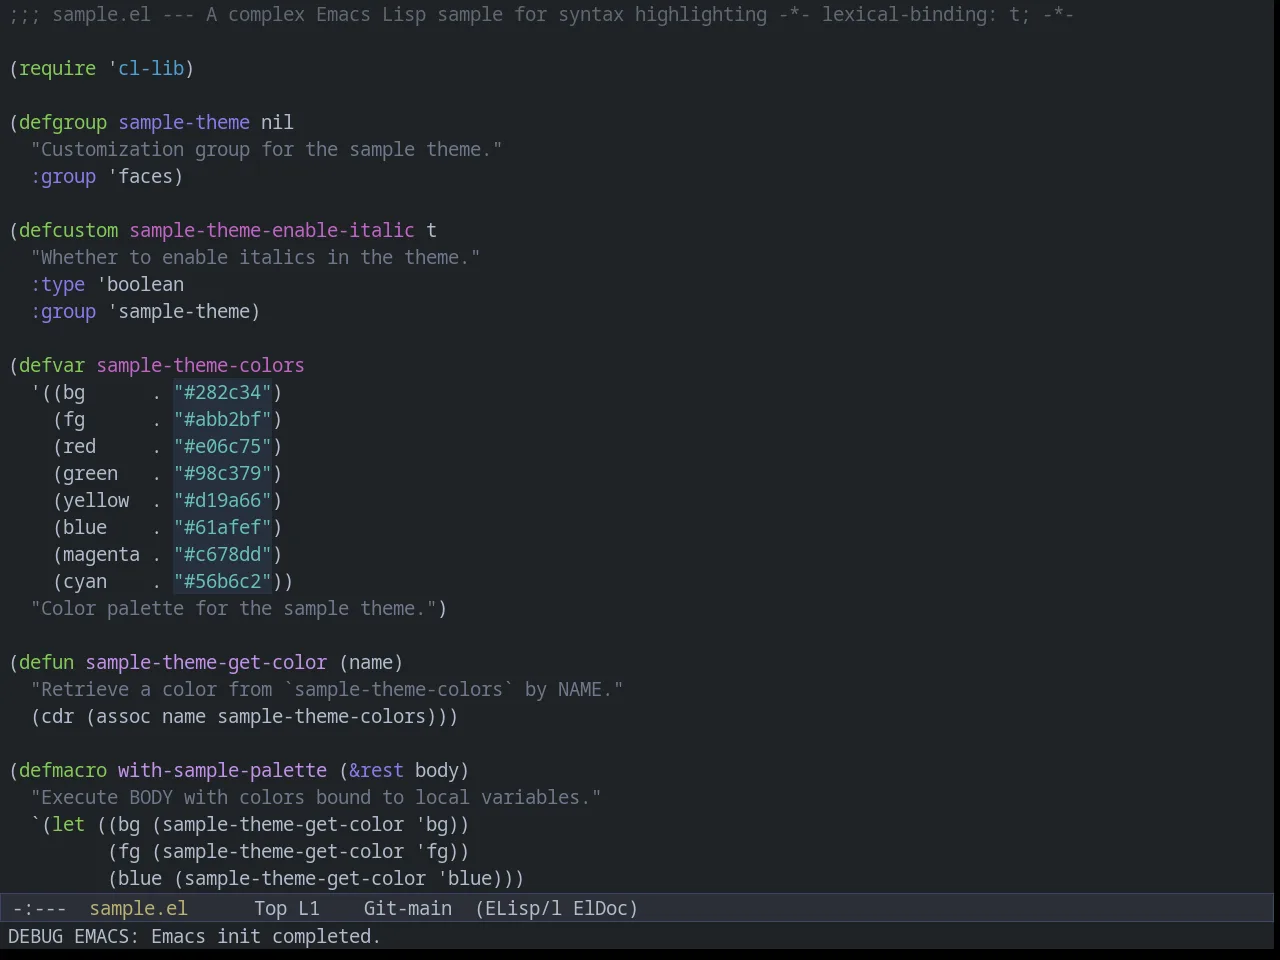Image resolution: width=1280 pixels, height=960 pixels.
Task: Click the lexical-binding file variable in header
Action: 908,15
